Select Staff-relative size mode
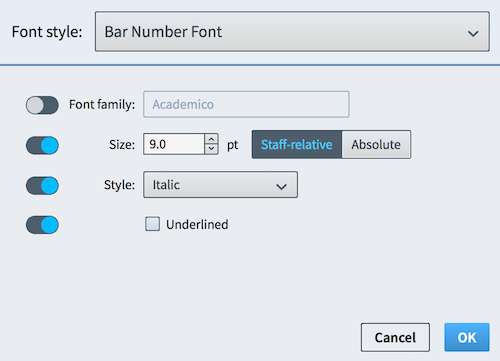The height and width of the screenshot is (361, 500). pos(297,144)
